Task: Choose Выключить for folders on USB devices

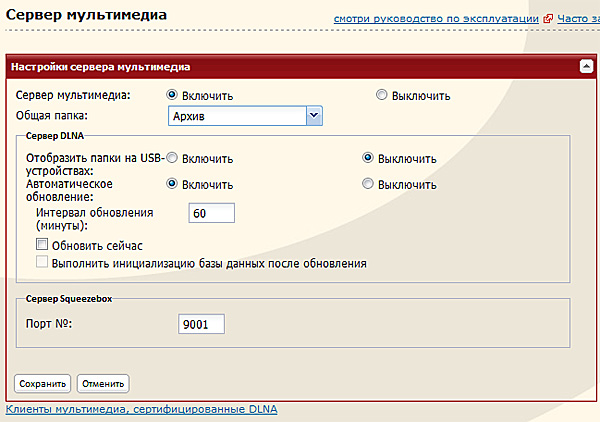Action: [368, 158]
